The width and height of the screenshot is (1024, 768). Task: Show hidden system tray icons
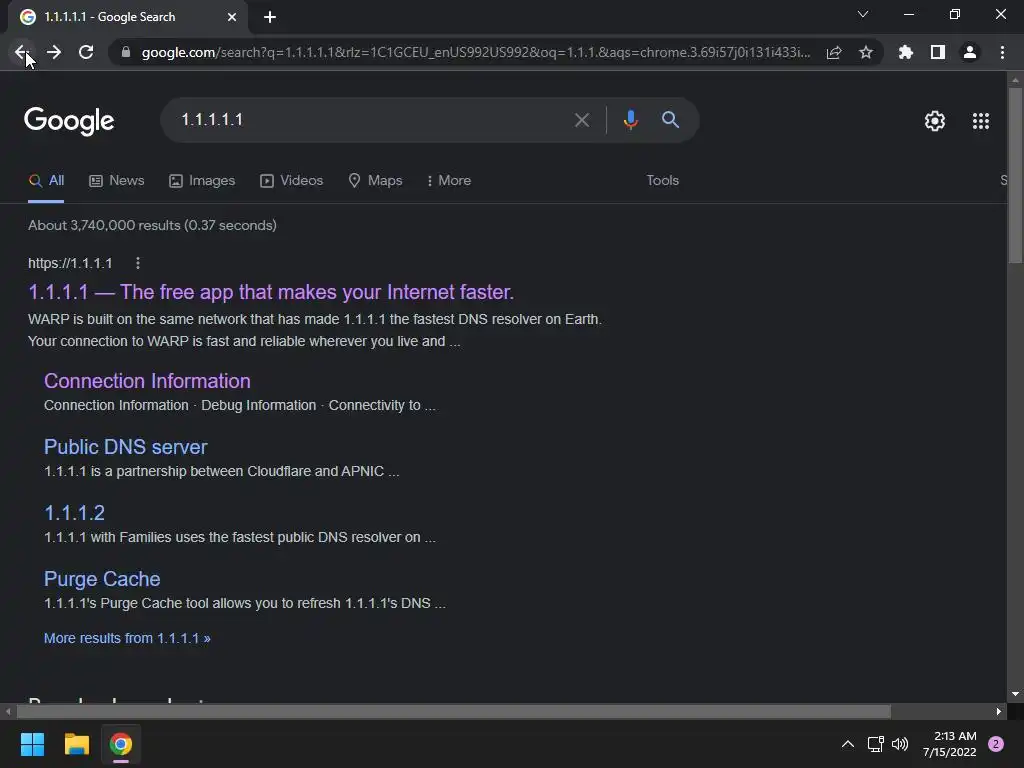[848, 744]
